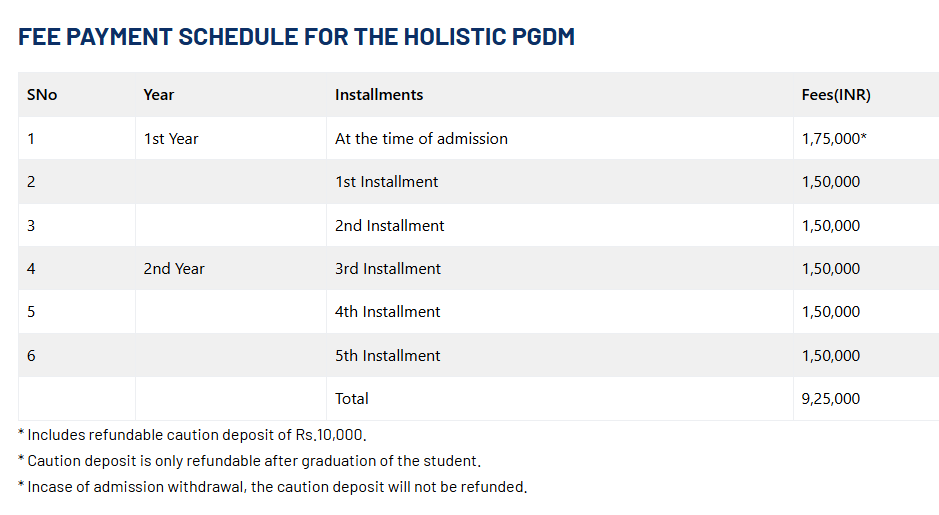The image size is (939, 515).
Task: Select the SNo column header
Action: tap(42, 95)
